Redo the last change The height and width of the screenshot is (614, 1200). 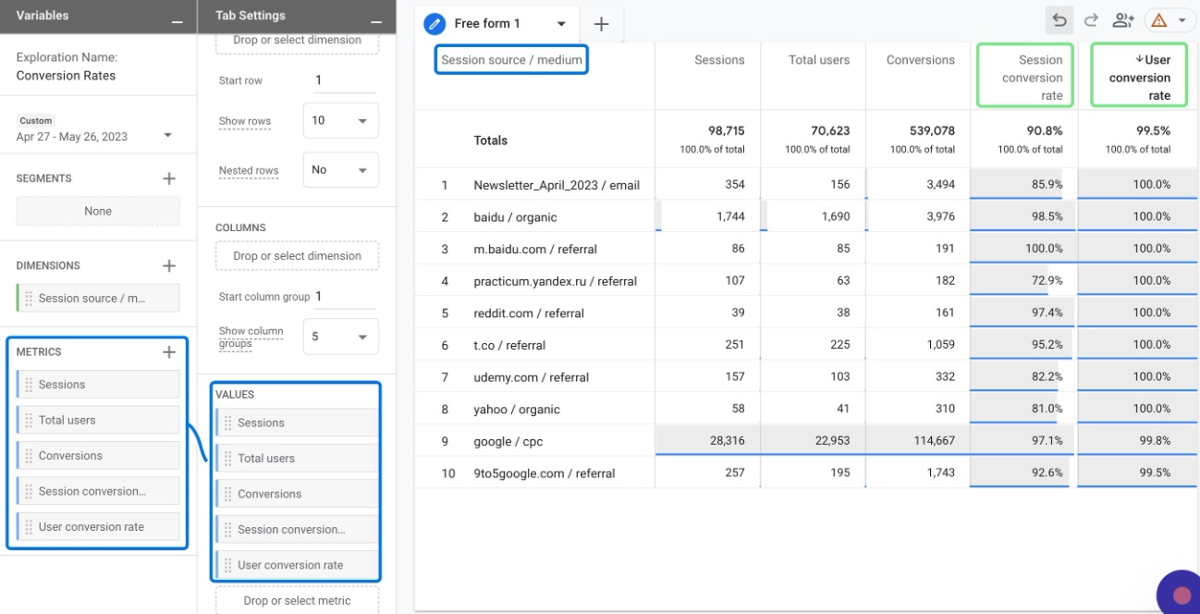click(1091, 20)
